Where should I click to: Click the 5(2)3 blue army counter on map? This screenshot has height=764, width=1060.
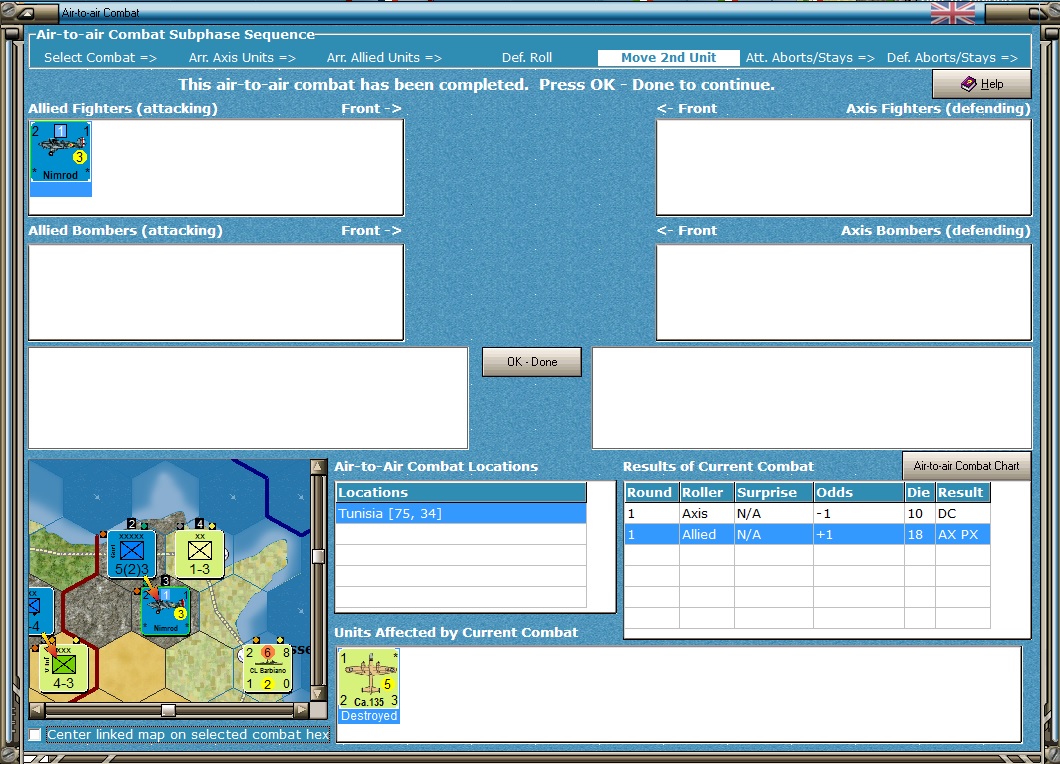tap(131, 554)
